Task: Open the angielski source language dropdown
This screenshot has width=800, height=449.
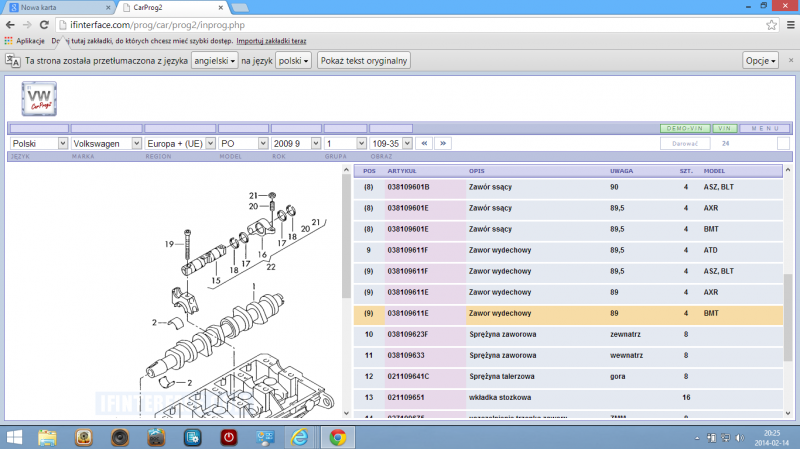Action: click(214, 61)
